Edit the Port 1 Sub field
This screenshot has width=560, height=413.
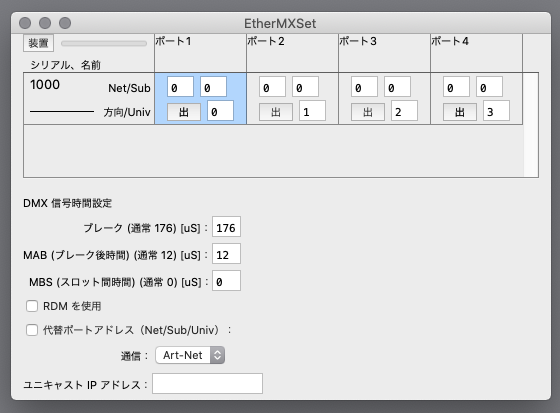[x=213, y=87]
